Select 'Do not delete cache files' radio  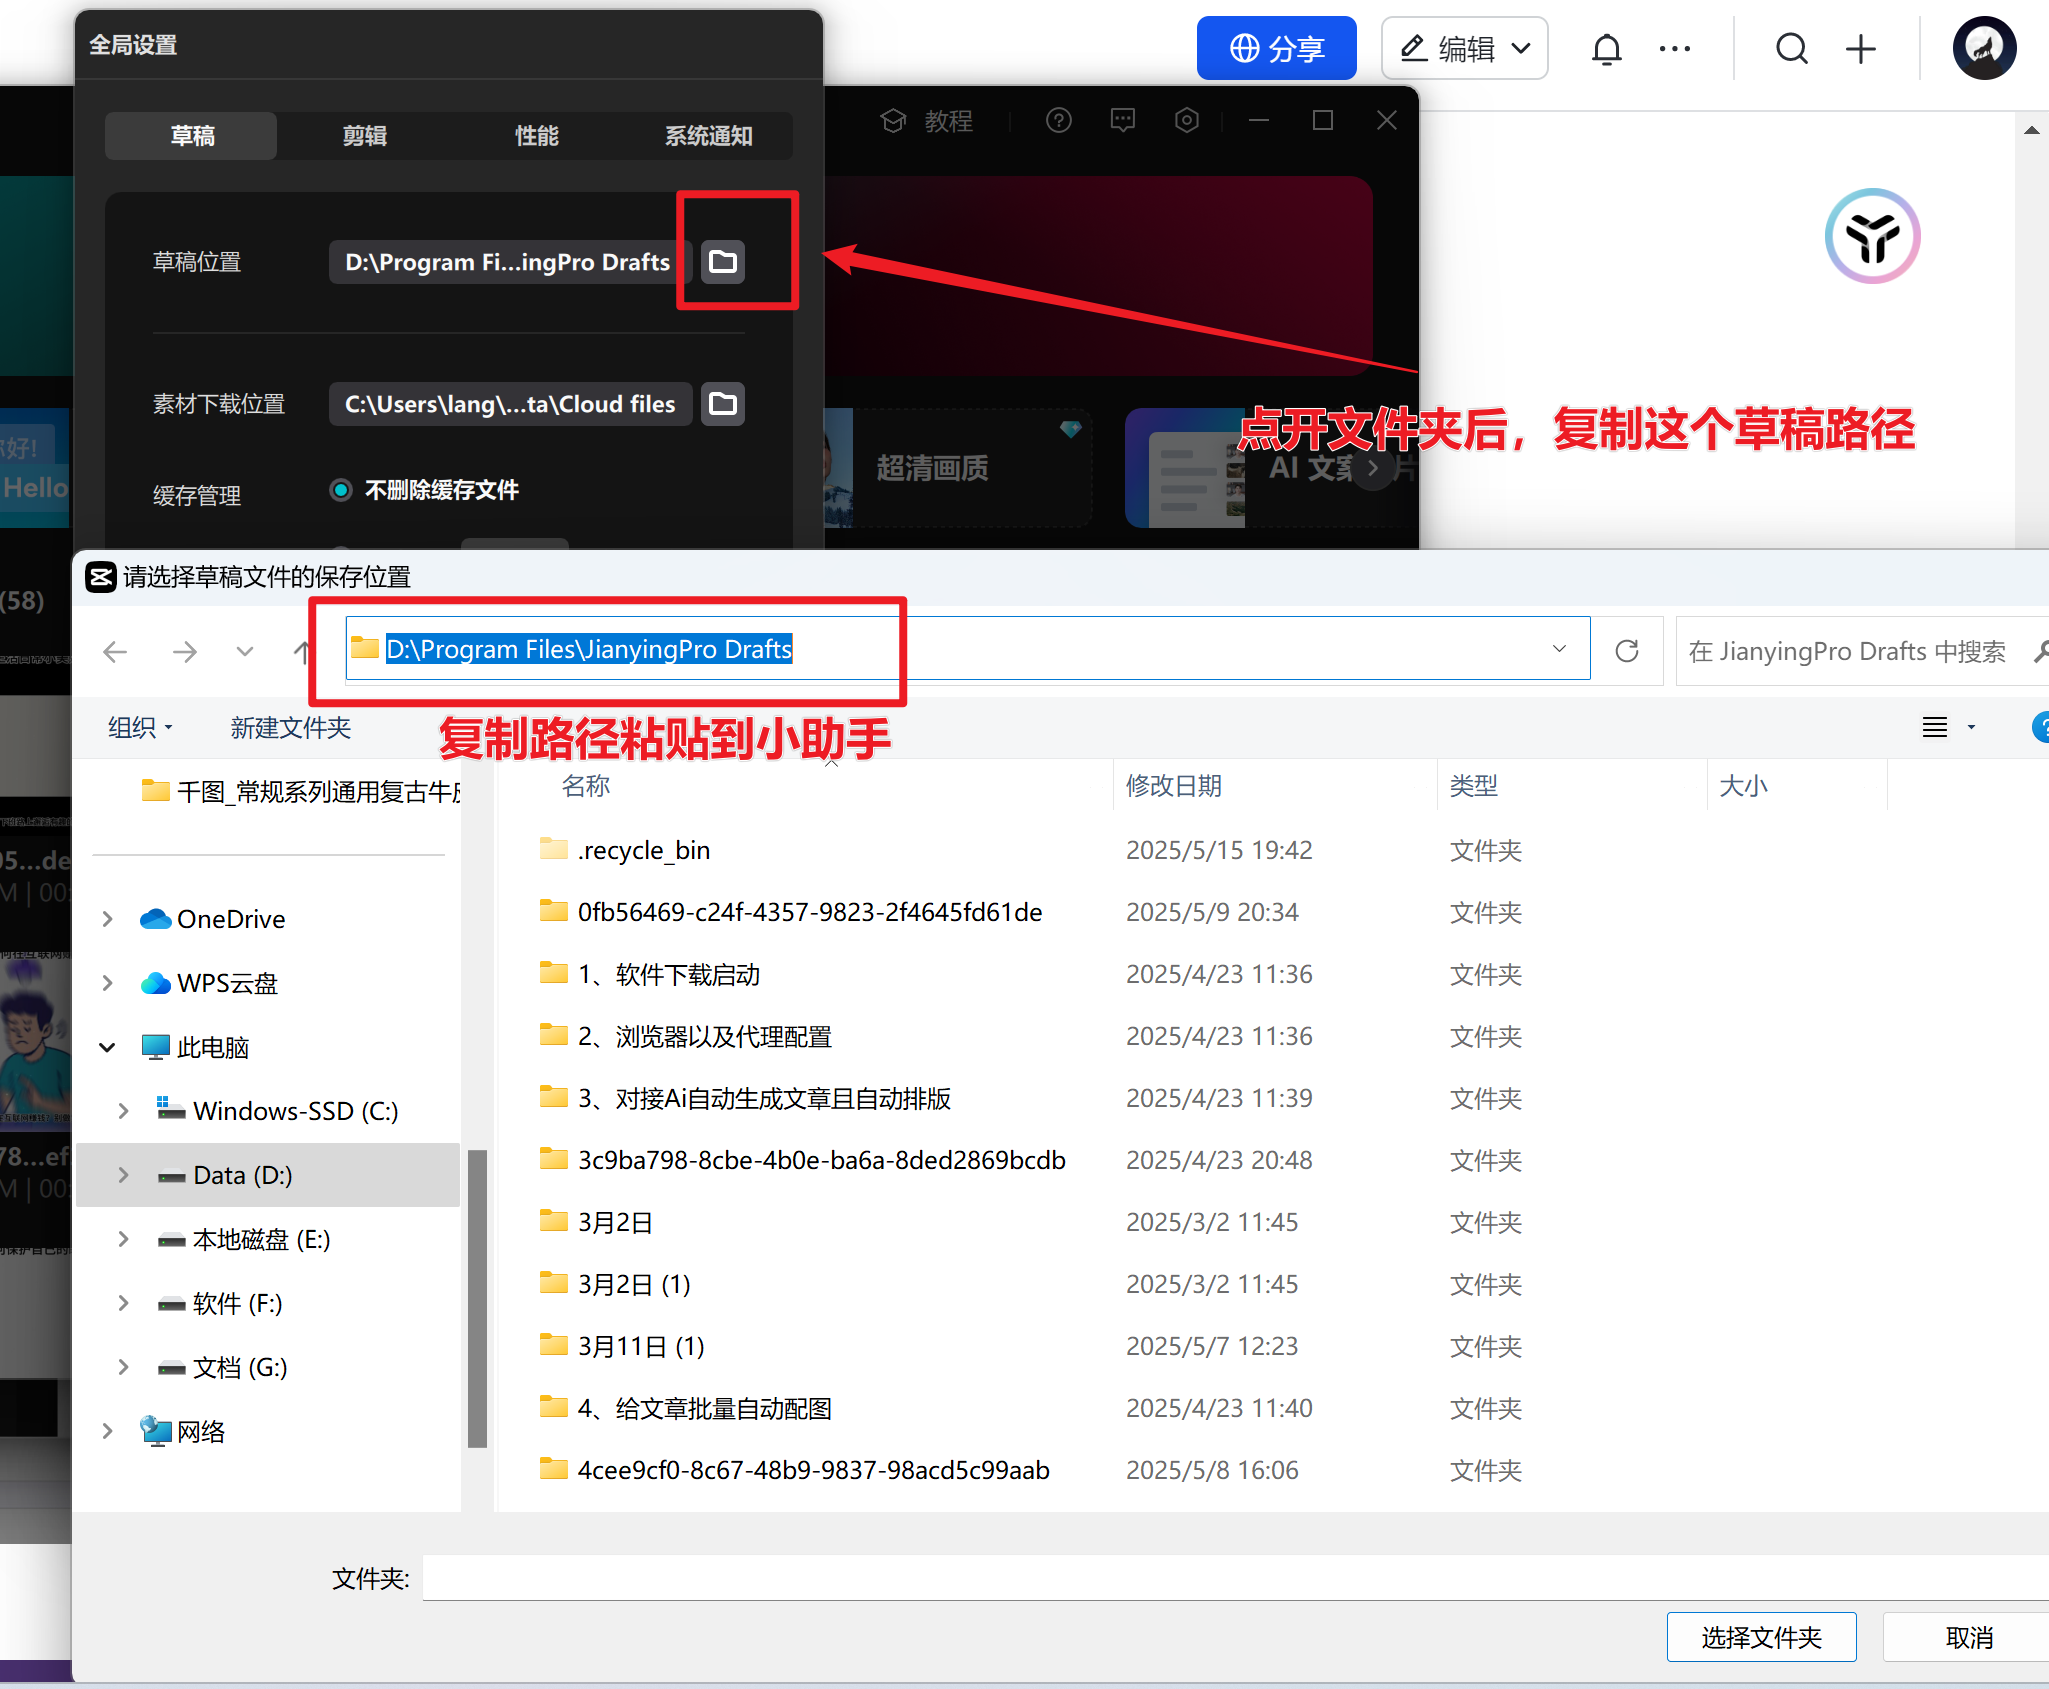341,490
